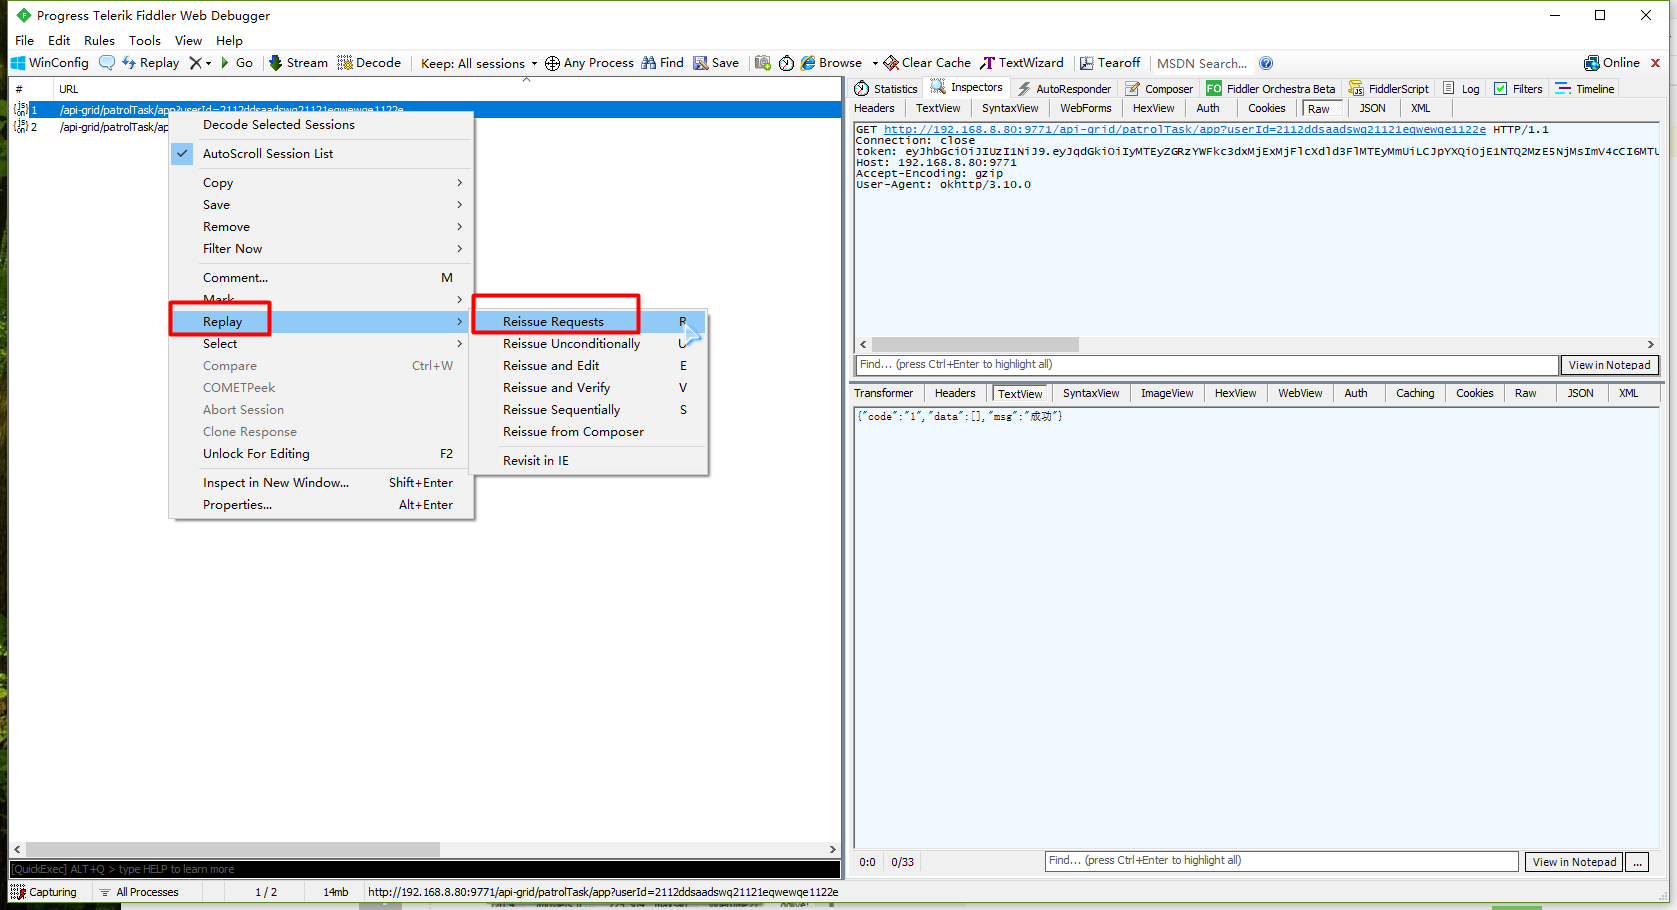Click the Replay toolbar button

[x=150, y=62]
